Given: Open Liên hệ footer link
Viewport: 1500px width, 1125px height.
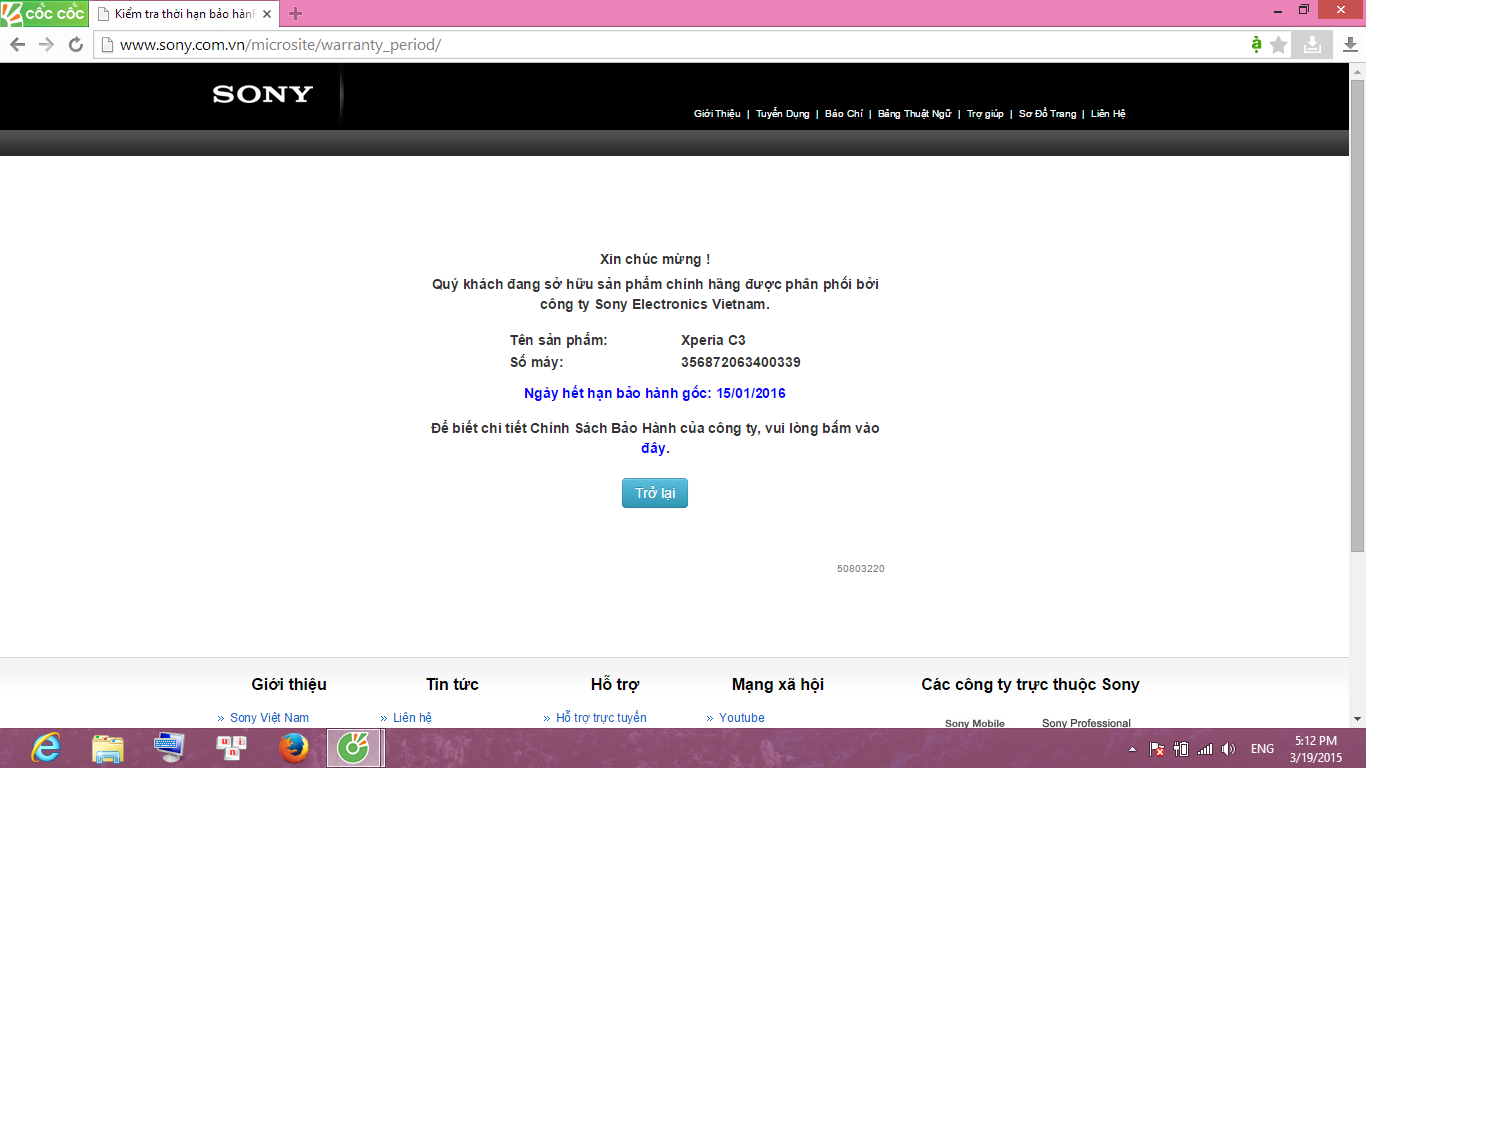Looking at the screenshot, I should click(412, 718).
